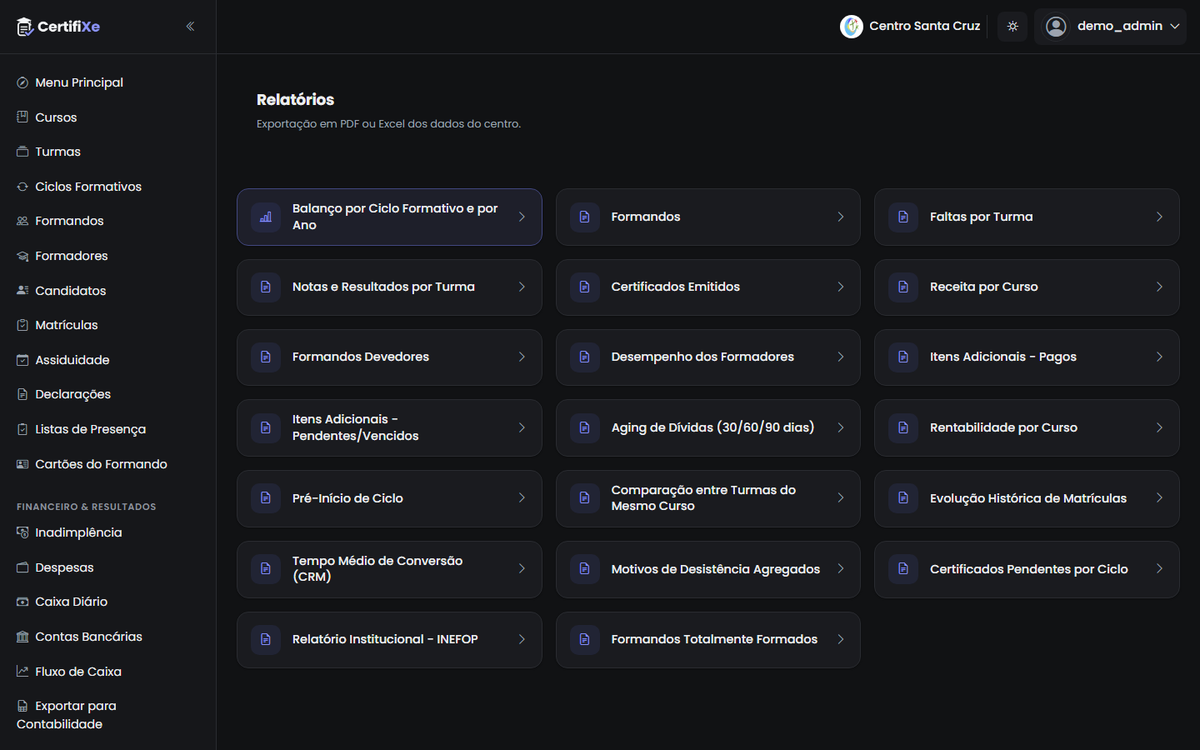
Task: Click the Cursos book icon in sidebar
Action: 23,117
